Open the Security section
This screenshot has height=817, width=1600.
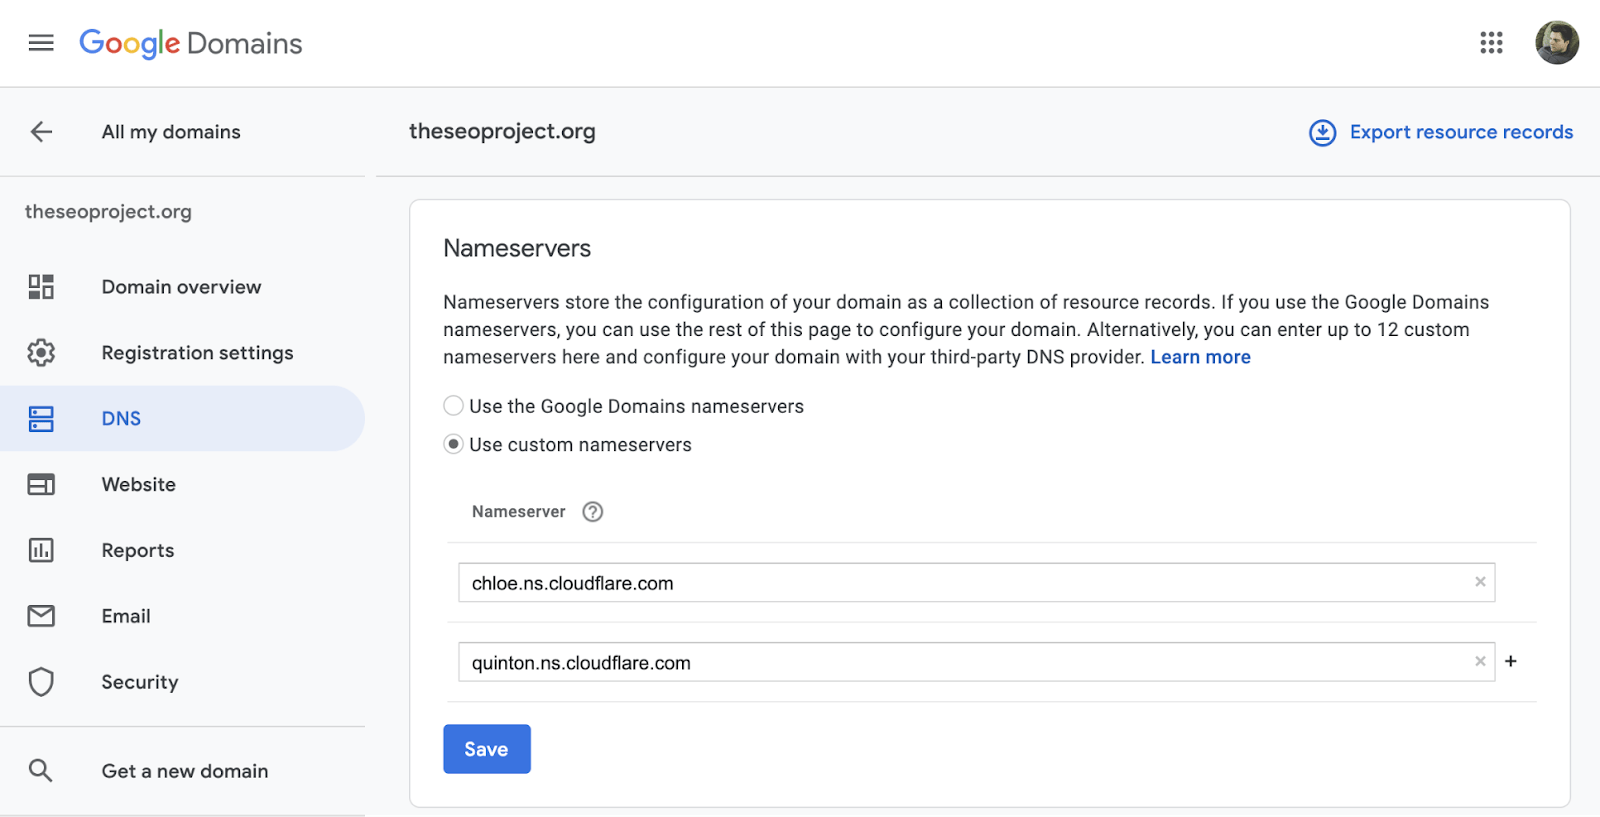point(139,682)
